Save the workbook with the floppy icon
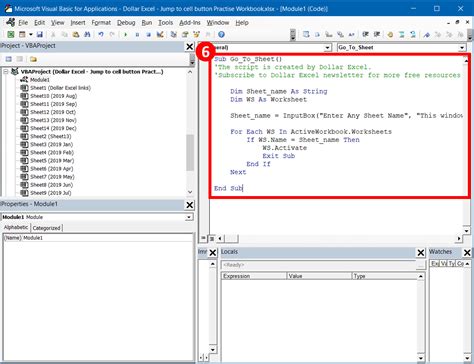 click(40, 34)
